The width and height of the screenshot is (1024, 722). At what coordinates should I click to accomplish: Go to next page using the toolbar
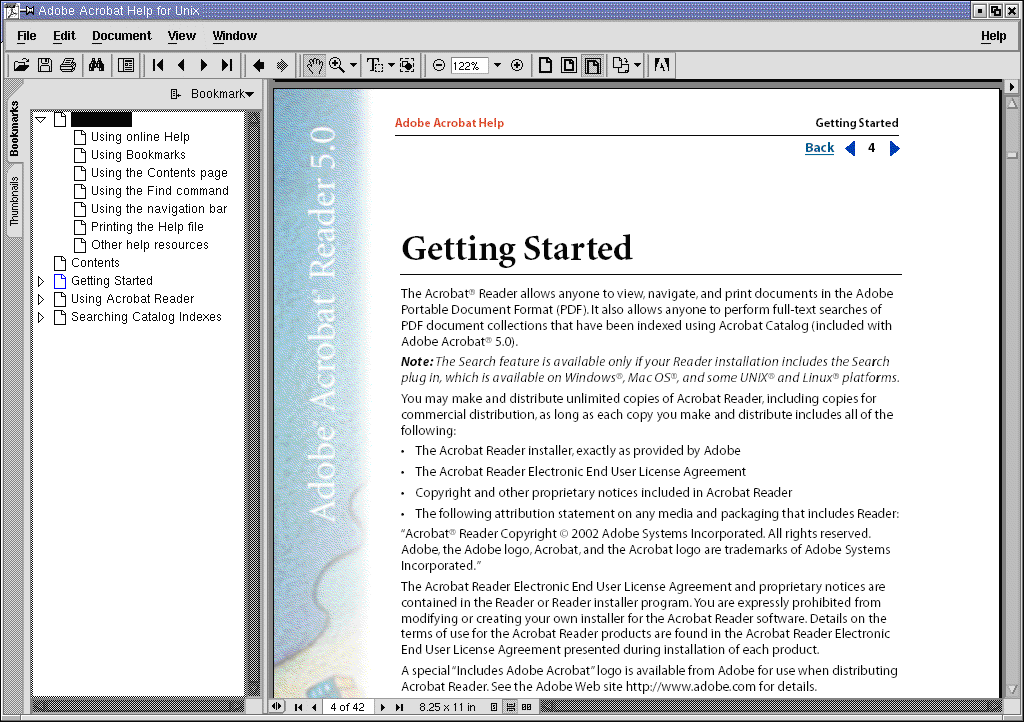click(x=204, y=65)
